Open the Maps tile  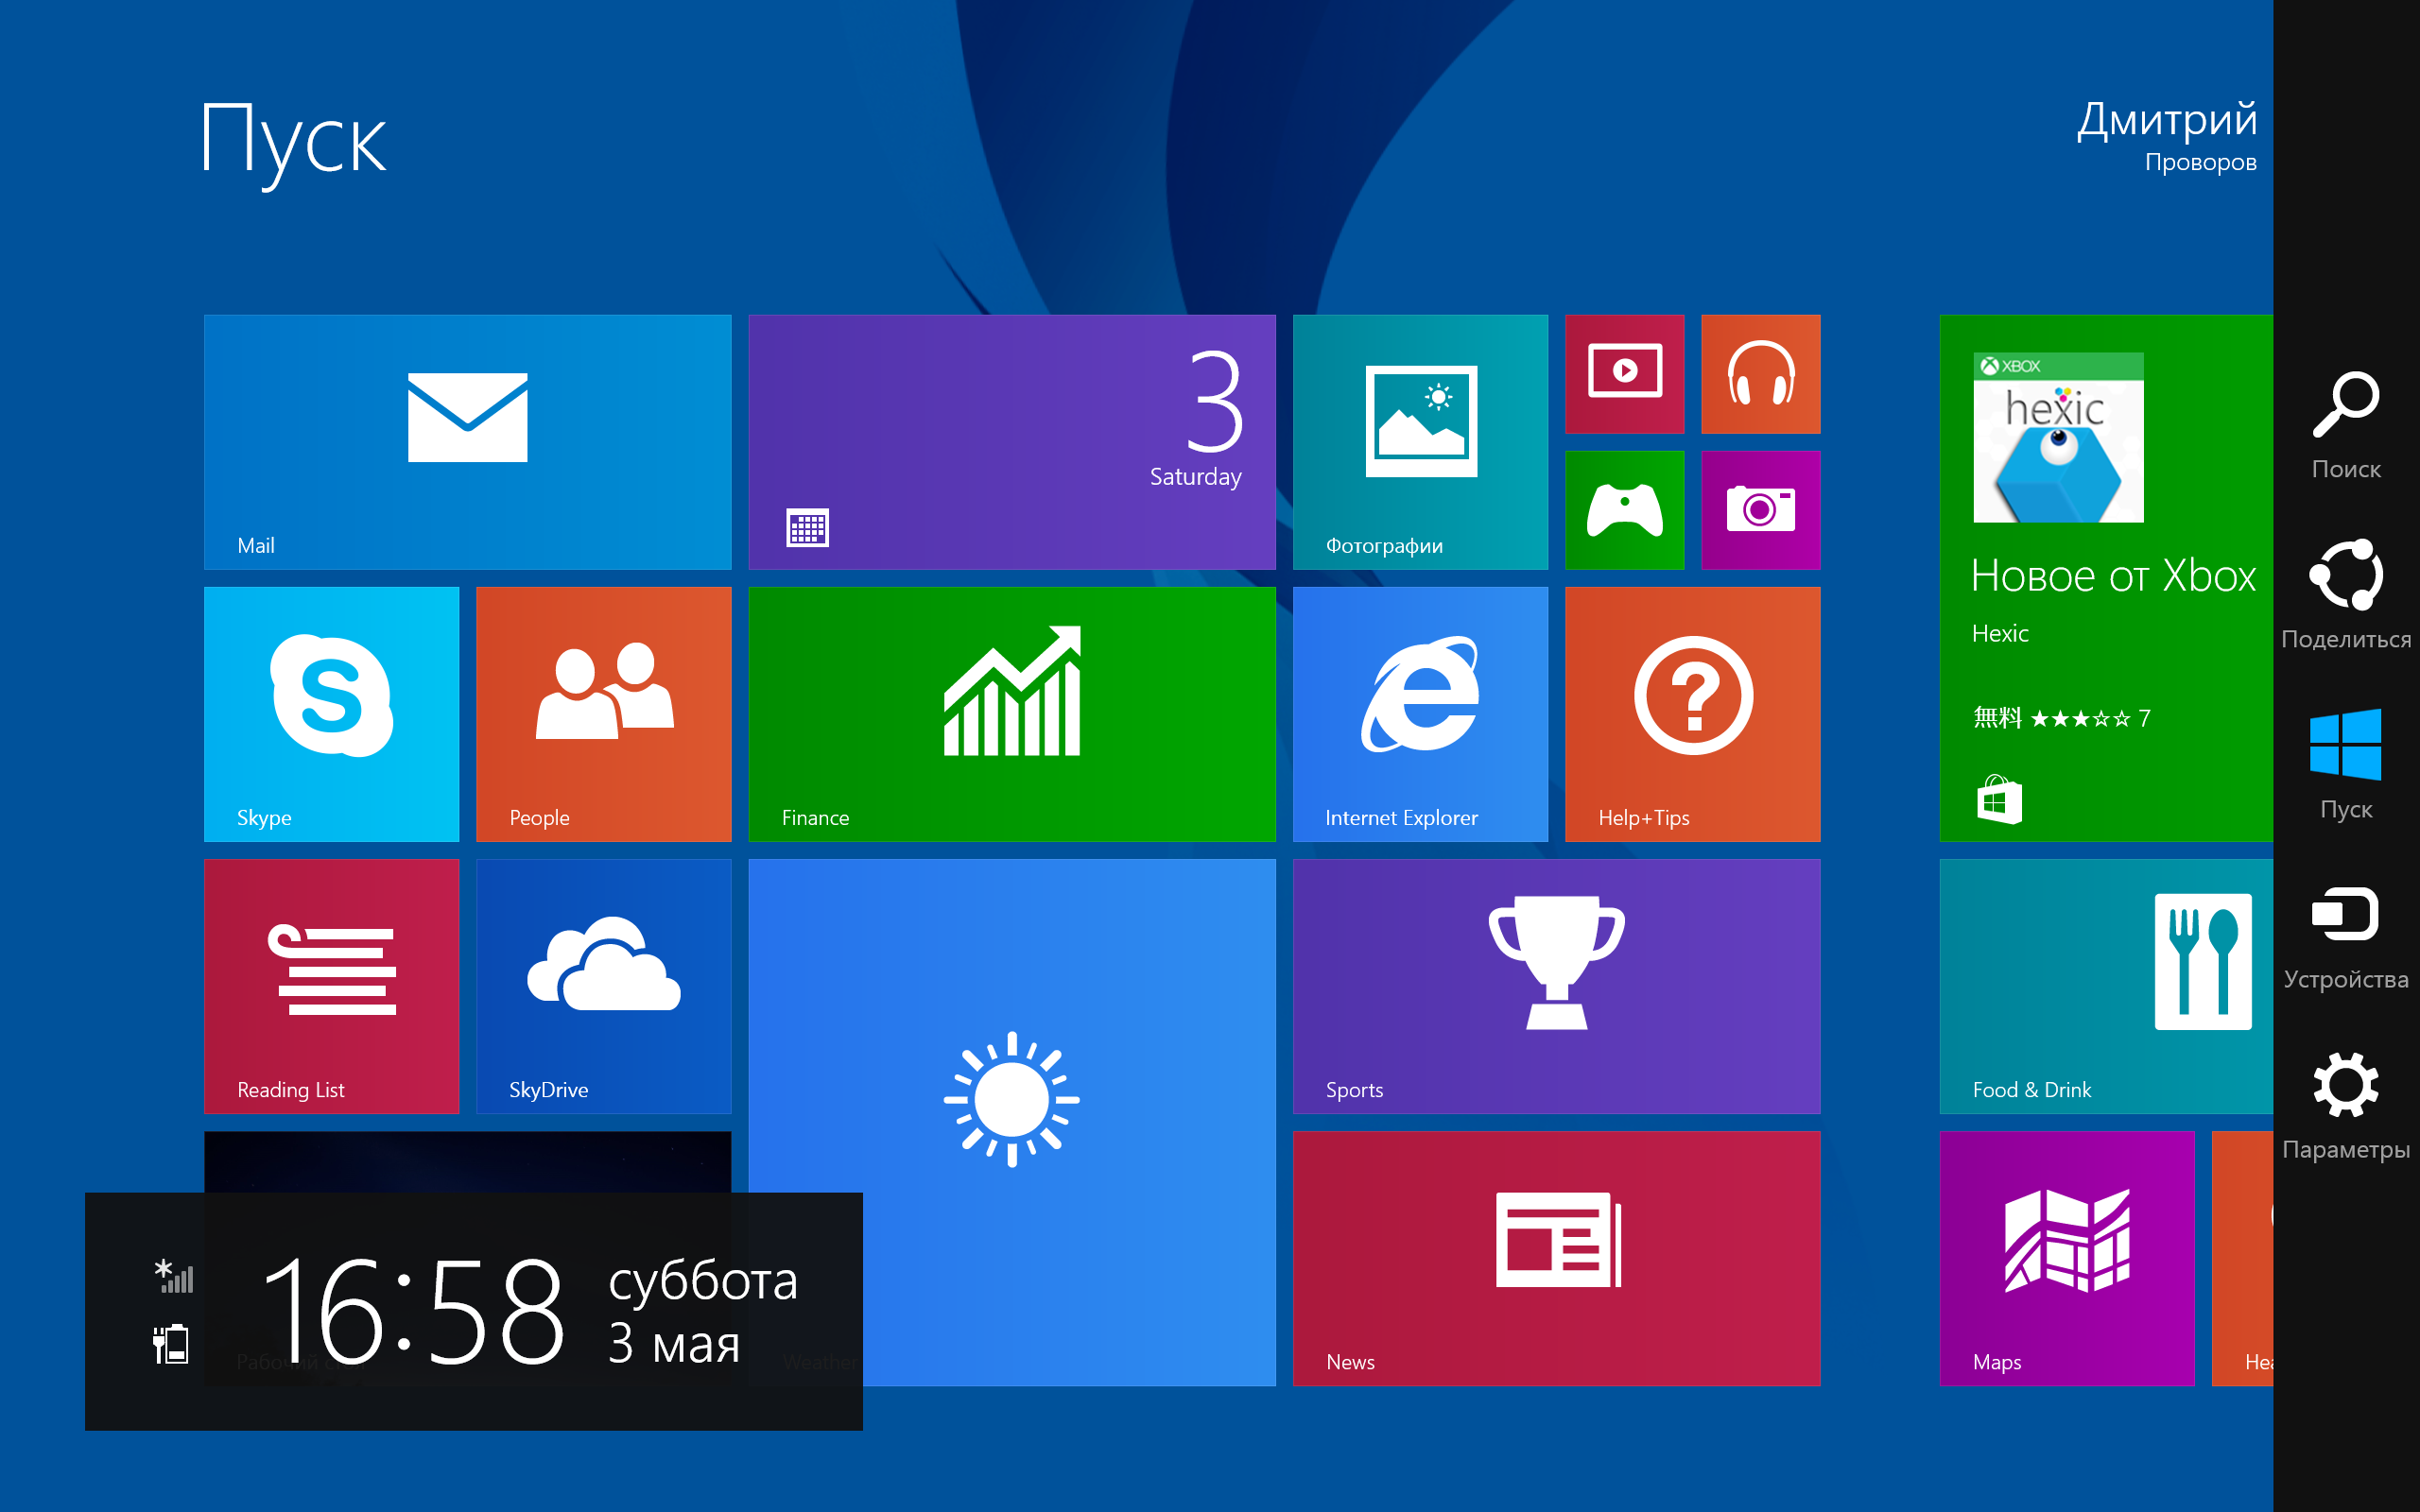[x=2067, y=1258]
